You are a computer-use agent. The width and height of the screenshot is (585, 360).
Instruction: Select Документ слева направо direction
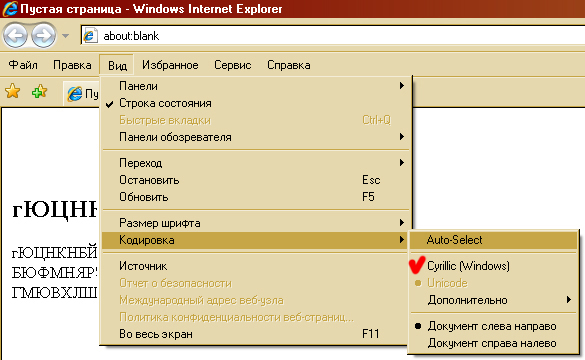click(493, 326)
